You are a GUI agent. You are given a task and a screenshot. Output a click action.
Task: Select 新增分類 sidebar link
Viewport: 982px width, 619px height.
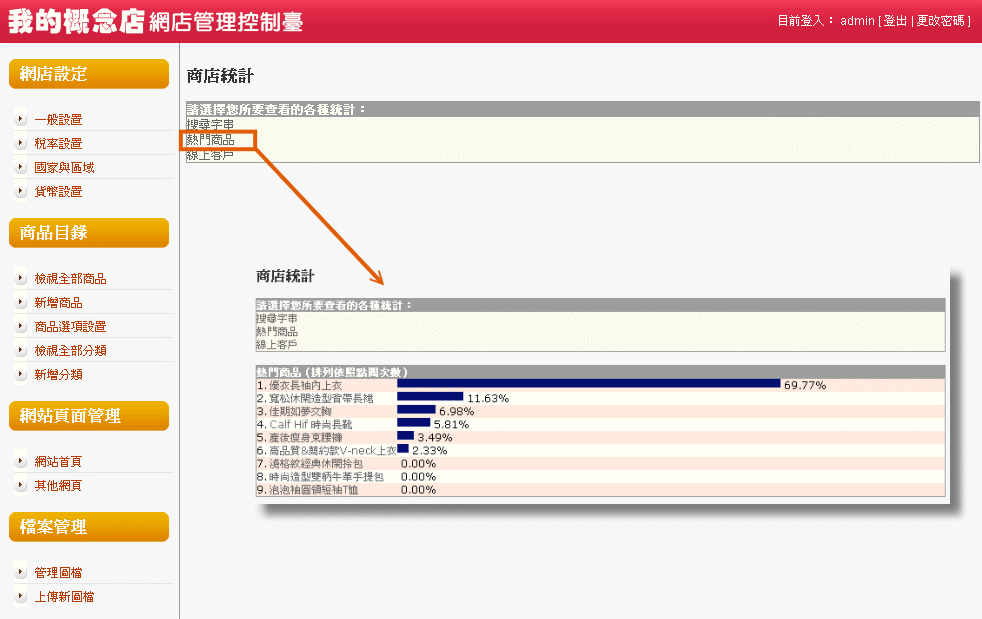tap(58, 375)
